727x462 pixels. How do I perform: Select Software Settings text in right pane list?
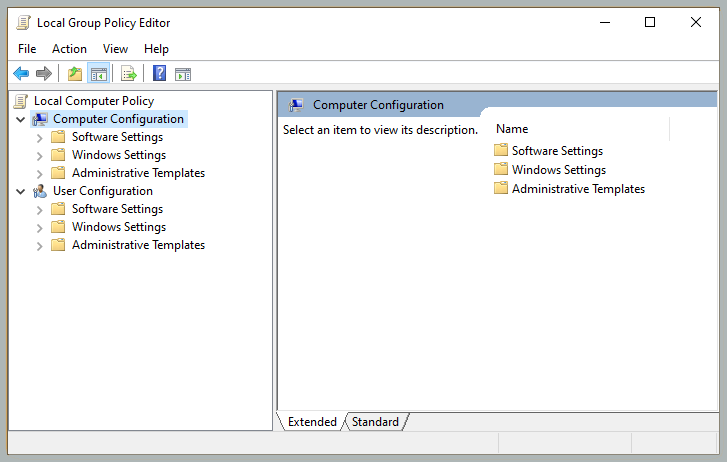pos(557,151)
